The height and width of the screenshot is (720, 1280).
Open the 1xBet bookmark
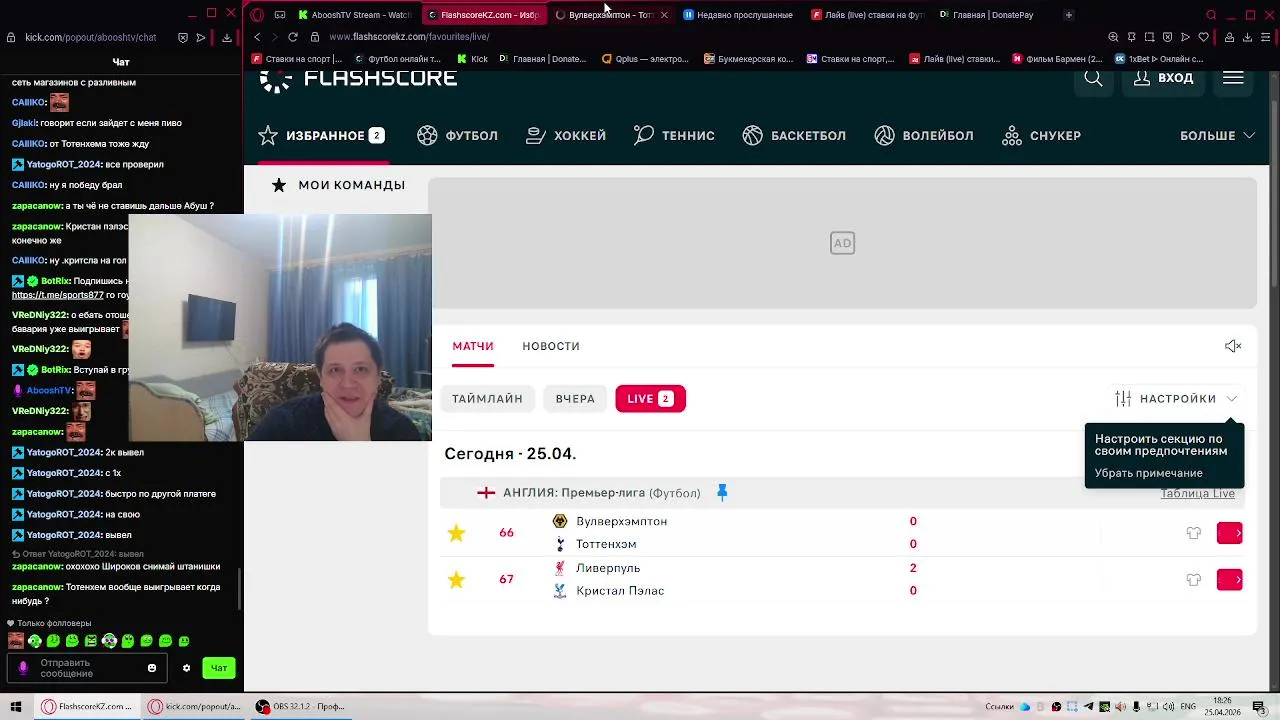1159,59
